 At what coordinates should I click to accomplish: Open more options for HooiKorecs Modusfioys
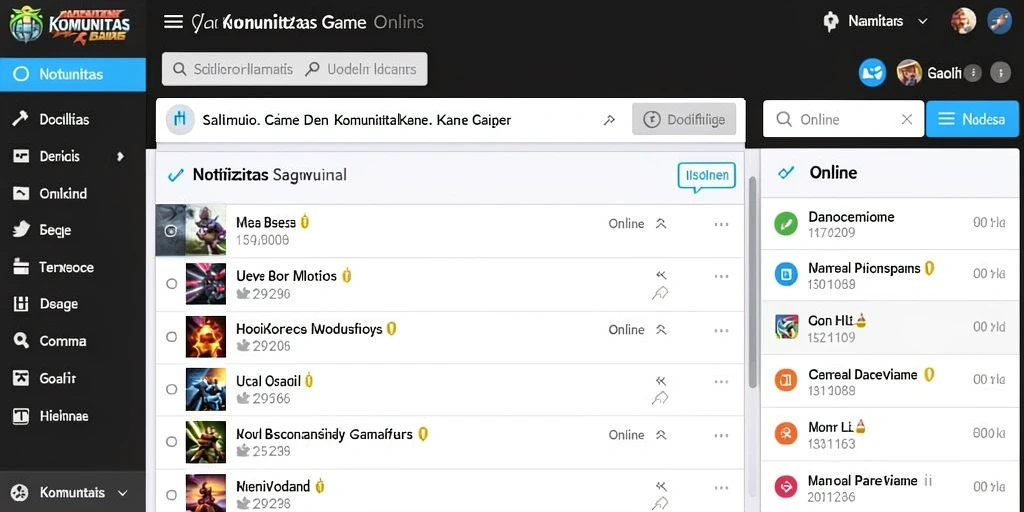721,330
